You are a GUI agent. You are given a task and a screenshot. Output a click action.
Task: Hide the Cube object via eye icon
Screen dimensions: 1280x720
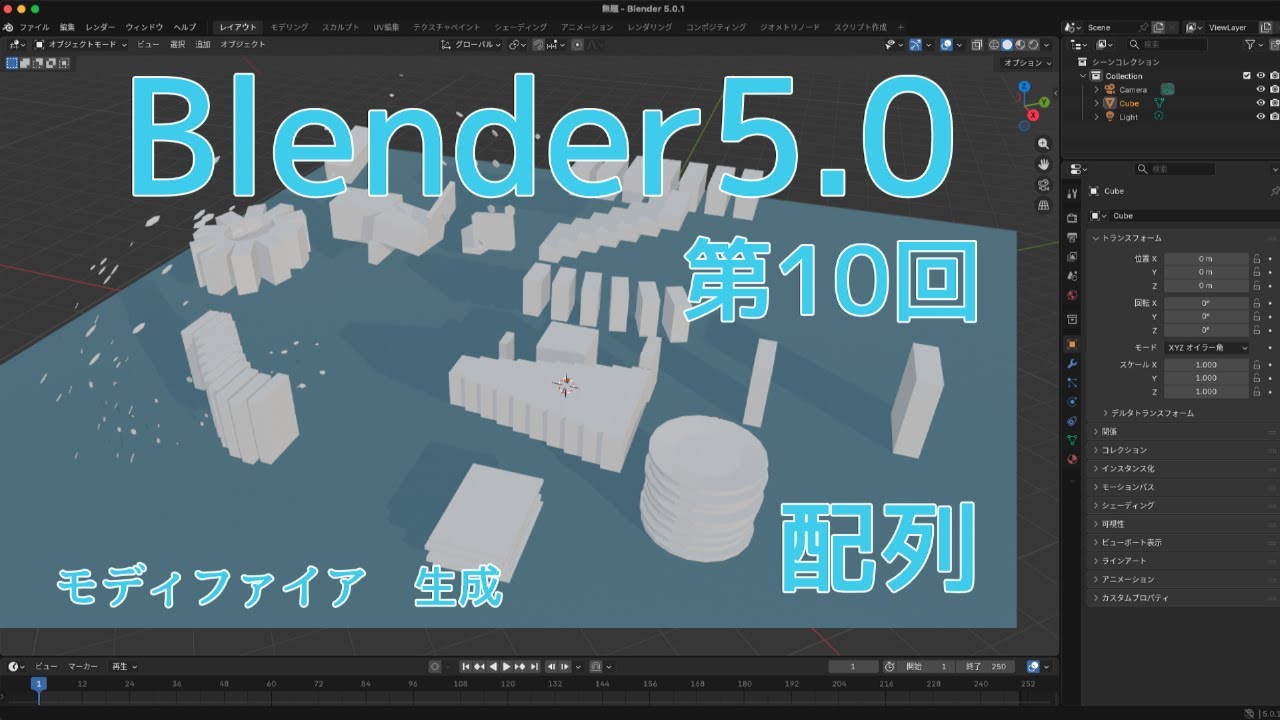coord(1261,103)
